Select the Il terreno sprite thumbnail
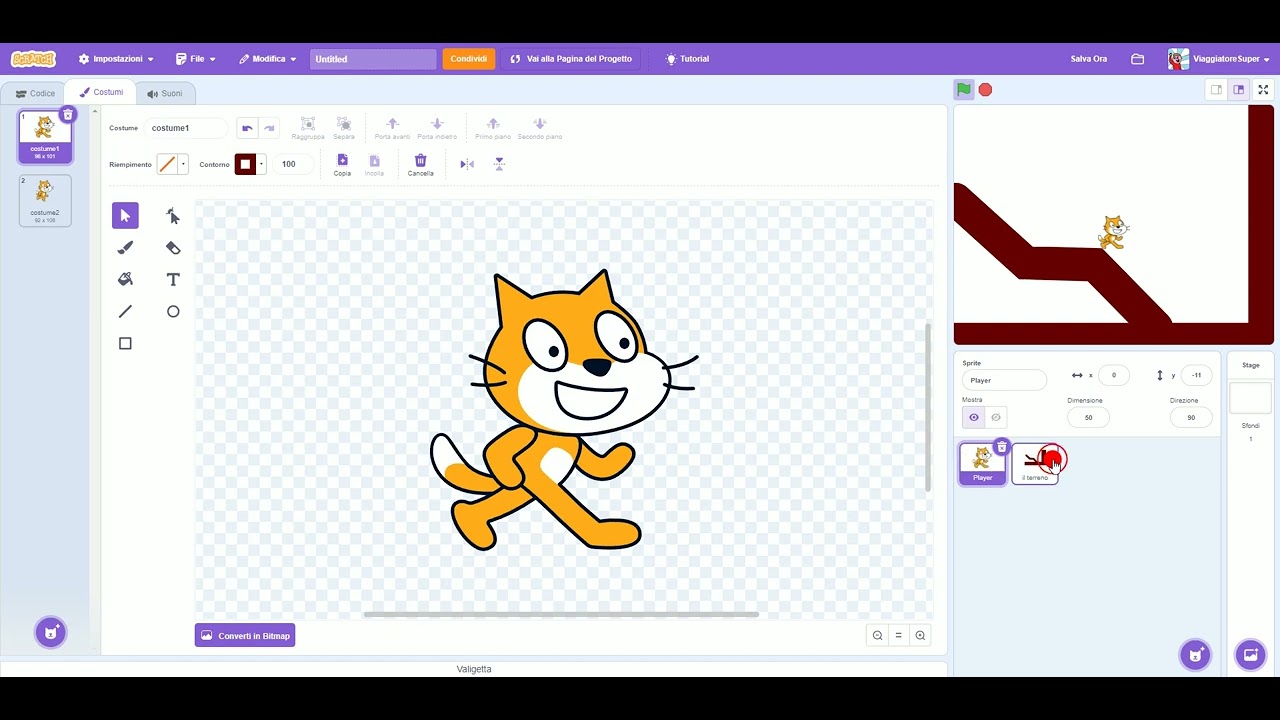1280x720 pixels. (x=1035, y=464)
